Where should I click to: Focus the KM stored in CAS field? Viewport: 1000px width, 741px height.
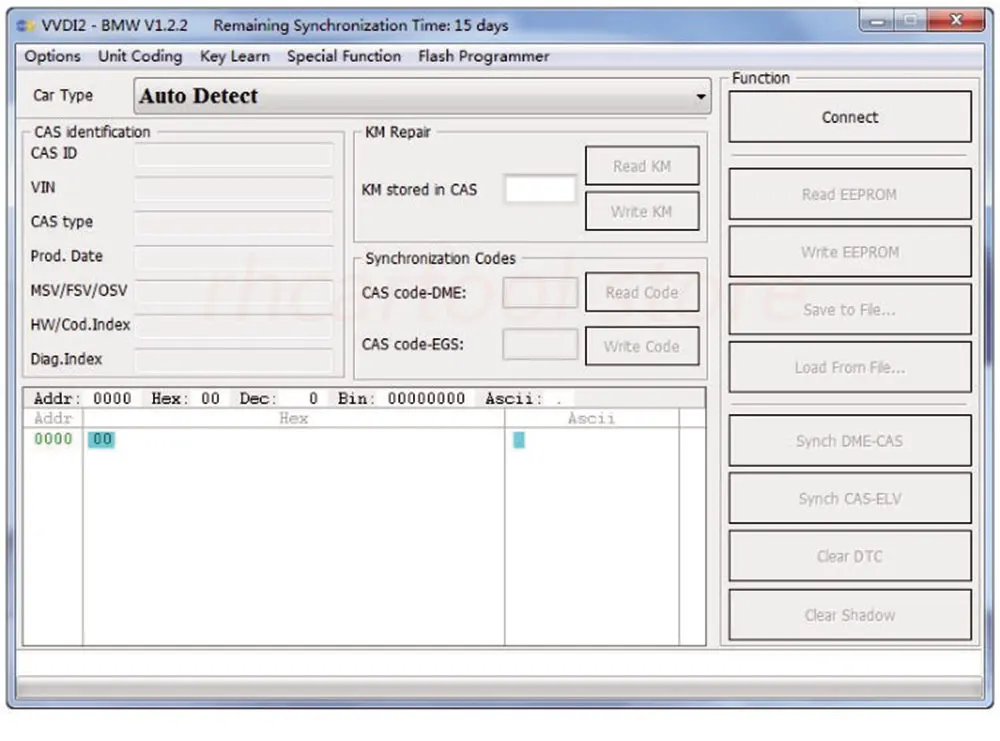pyautogui.click(x=540, y=189)
